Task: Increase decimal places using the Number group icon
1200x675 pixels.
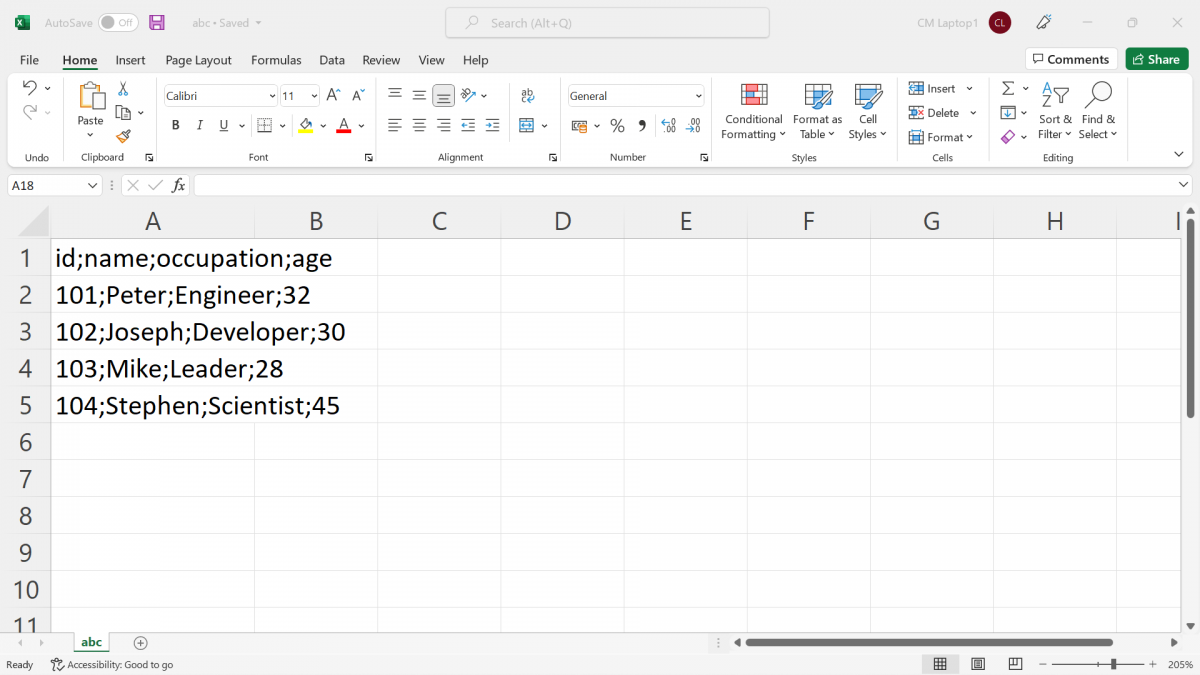Action: (x=668, y=125)
